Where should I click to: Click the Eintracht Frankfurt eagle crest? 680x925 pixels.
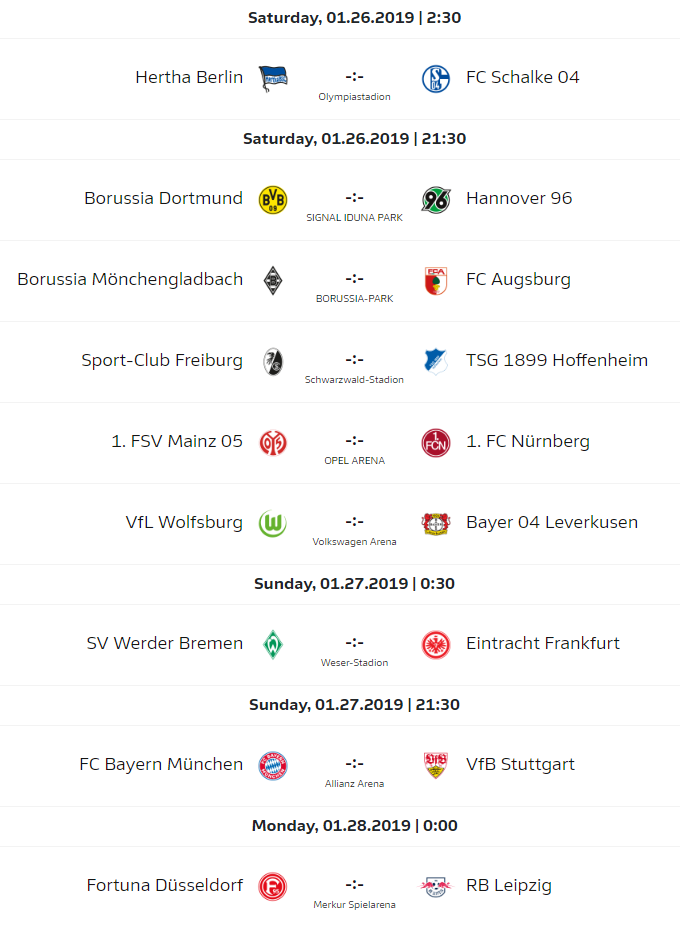click(436, 644)
